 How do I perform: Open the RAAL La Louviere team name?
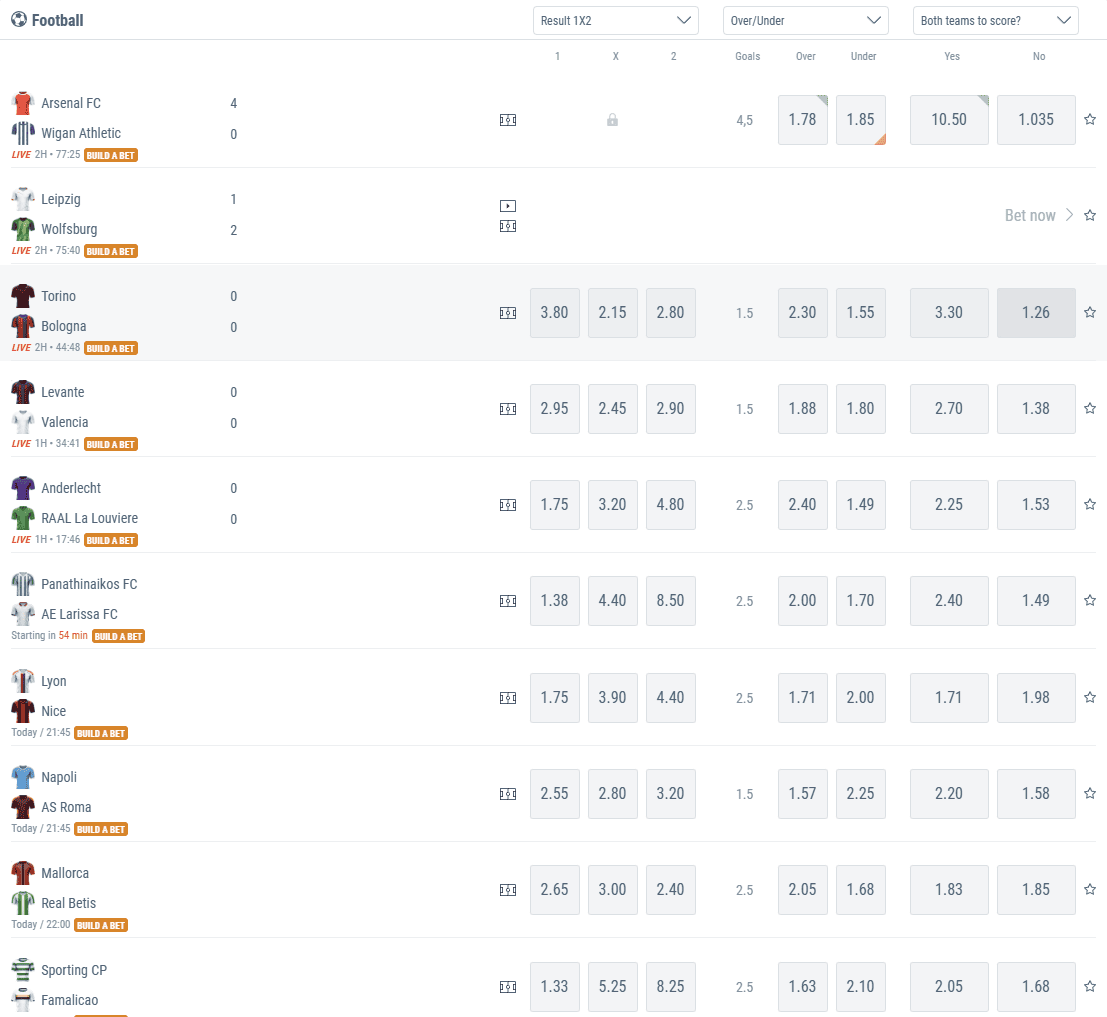90,518
